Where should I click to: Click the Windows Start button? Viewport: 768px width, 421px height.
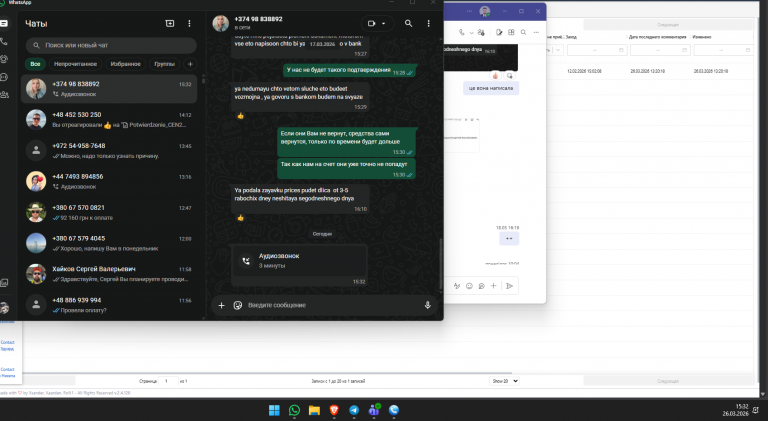tap(274, 410)
